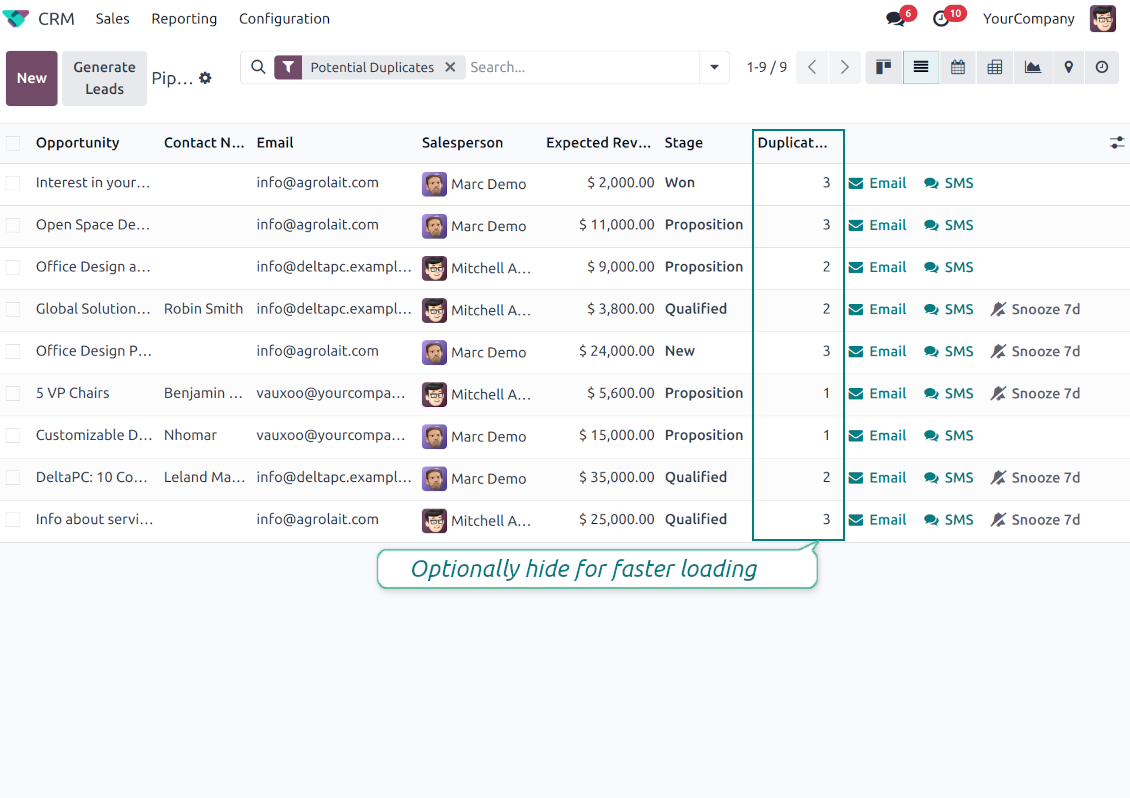Image resolution: width=1130 pixels, height=798 pixels.
Task: Click the Generate Leads button
Action: click(x=104, y=79)
